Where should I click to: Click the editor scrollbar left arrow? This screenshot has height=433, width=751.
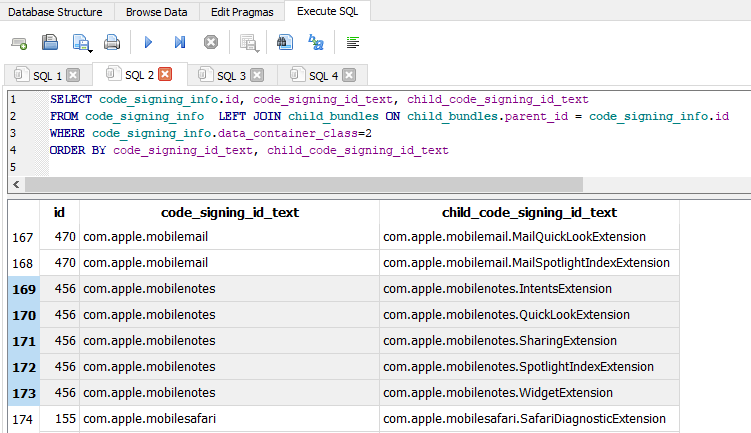point(16,184)
